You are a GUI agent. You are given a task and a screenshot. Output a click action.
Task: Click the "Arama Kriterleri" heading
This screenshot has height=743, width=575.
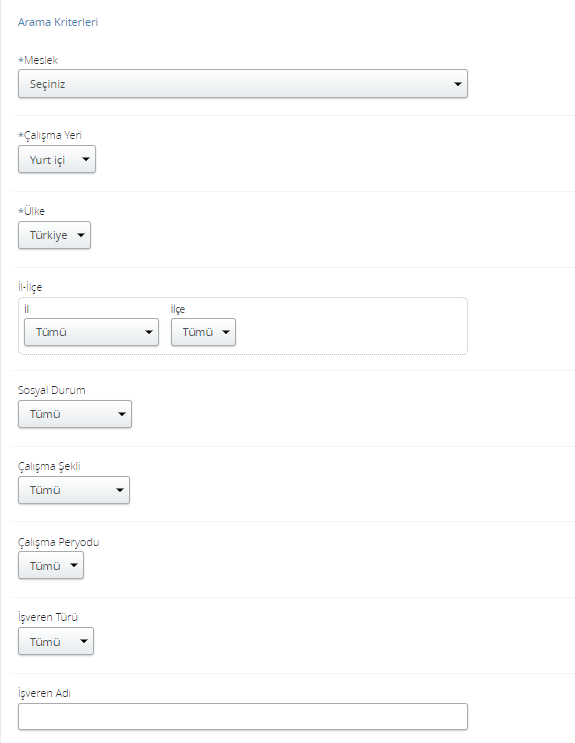point(58,22)
